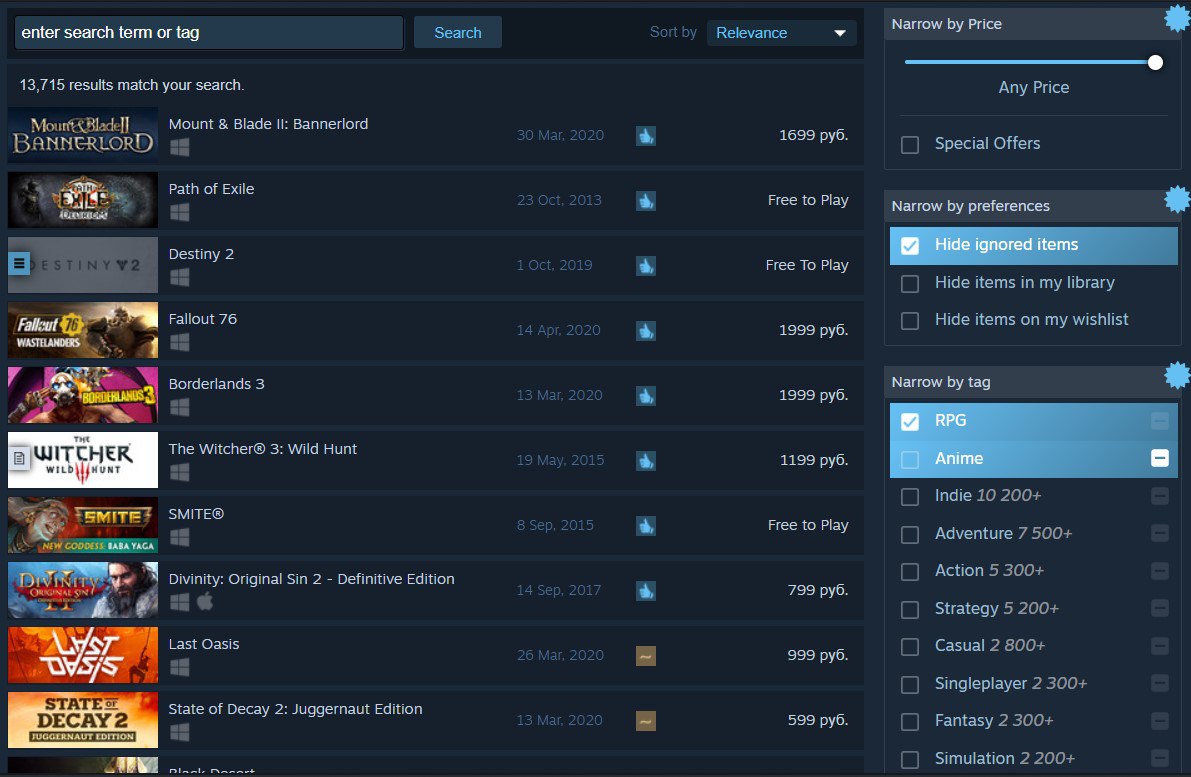This screenshot has height=777, width=1191.
Task: Click the gear badge on Narrow by tag panel
Action: 1177,375
